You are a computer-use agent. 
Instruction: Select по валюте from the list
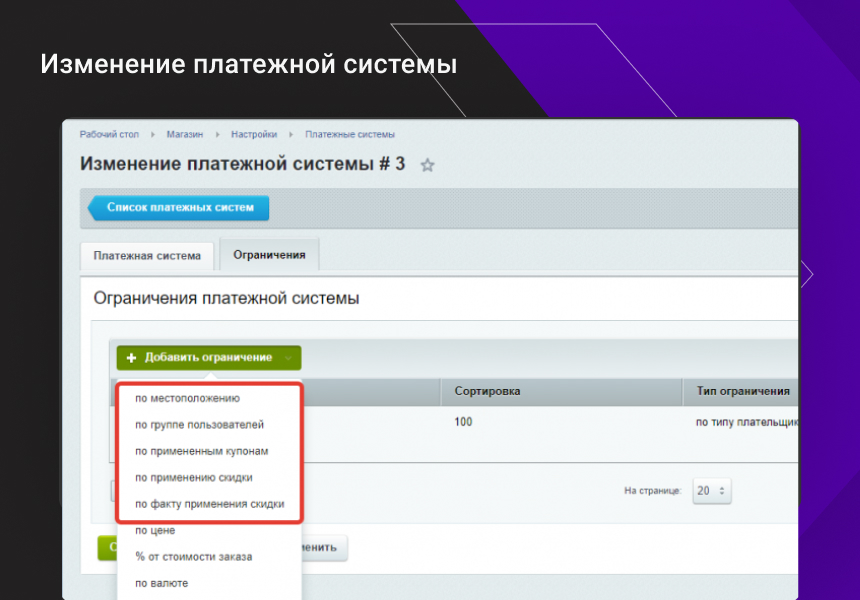(161, 583)
